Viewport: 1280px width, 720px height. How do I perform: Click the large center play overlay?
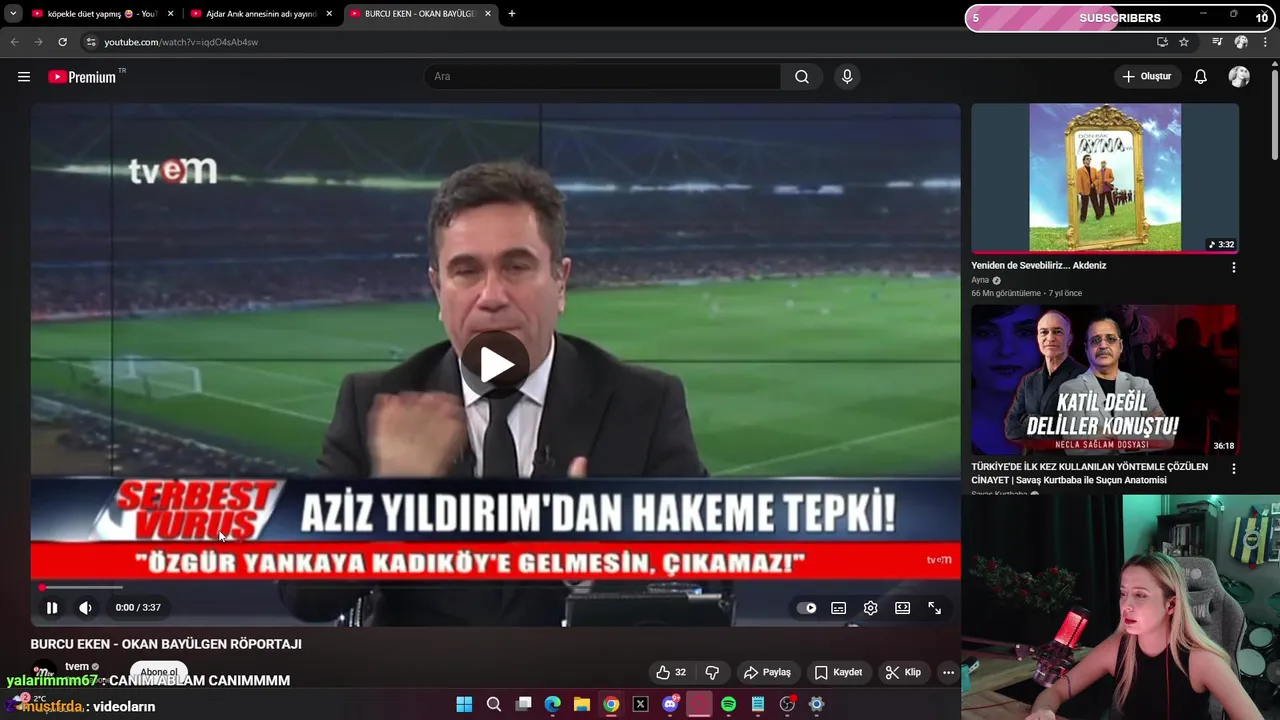(x=495, y=365)
